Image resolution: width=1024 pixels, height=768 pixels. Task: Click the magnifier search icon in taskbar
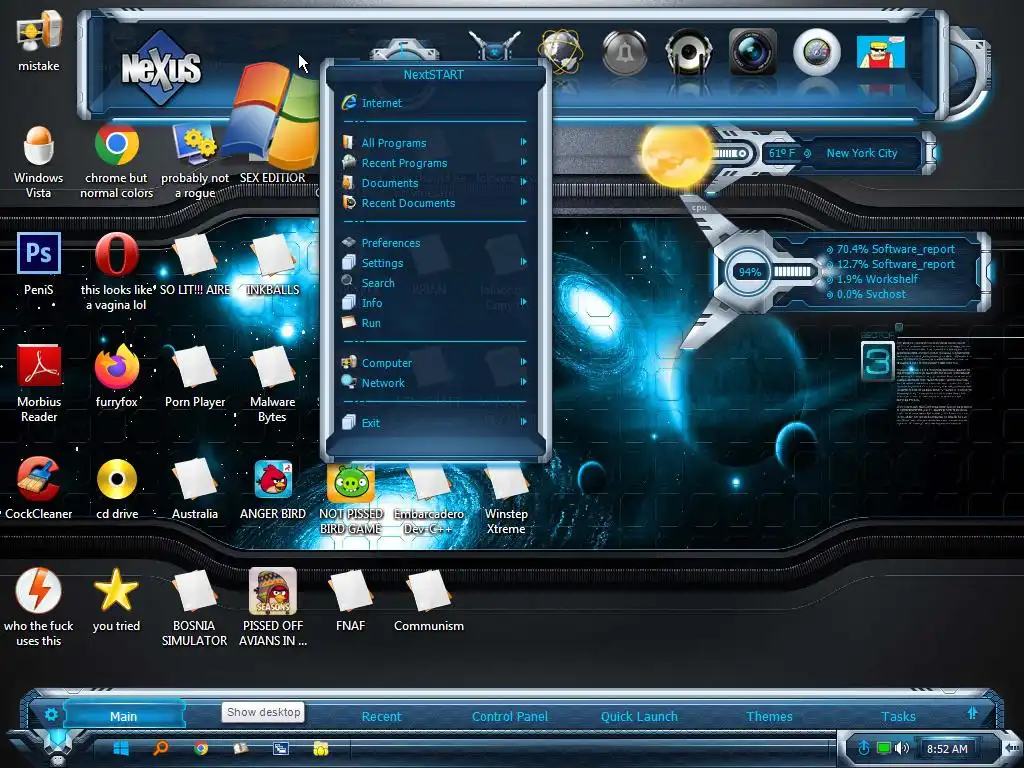point(161,748)
